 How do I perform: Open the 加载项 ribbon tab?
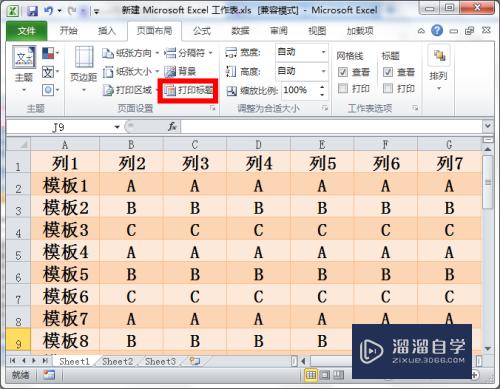[x=360, y=31]
